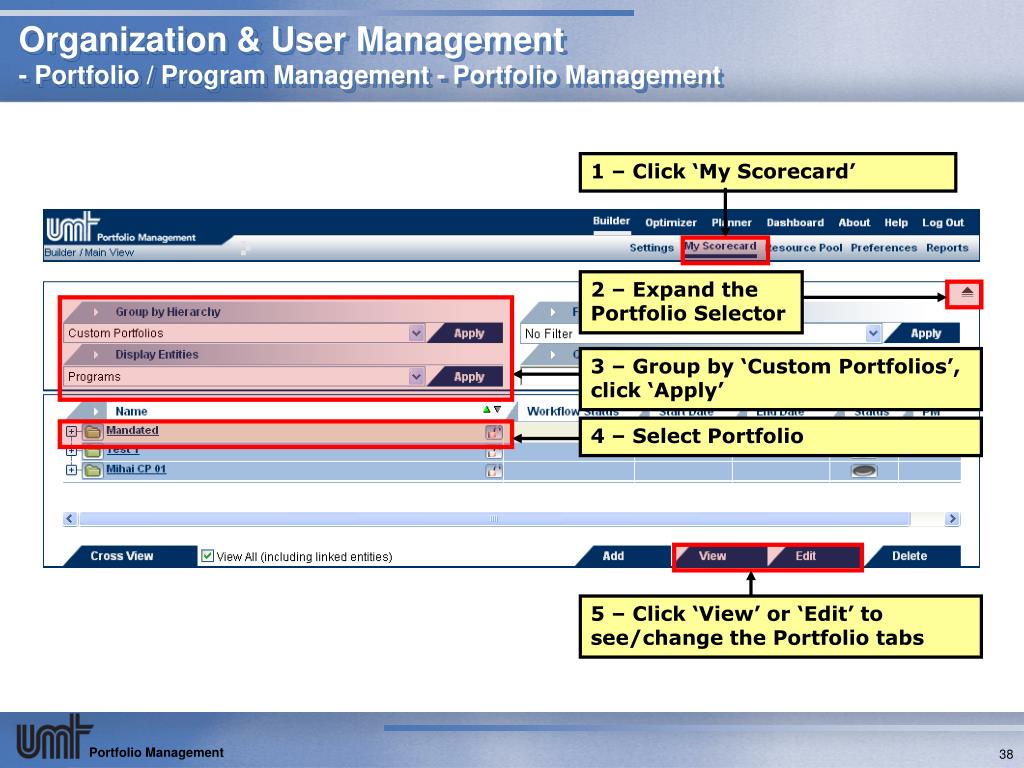Screen dimensions: 1024x768
Task: Open the Programs display entities dropdown
Action: point(416,376)
